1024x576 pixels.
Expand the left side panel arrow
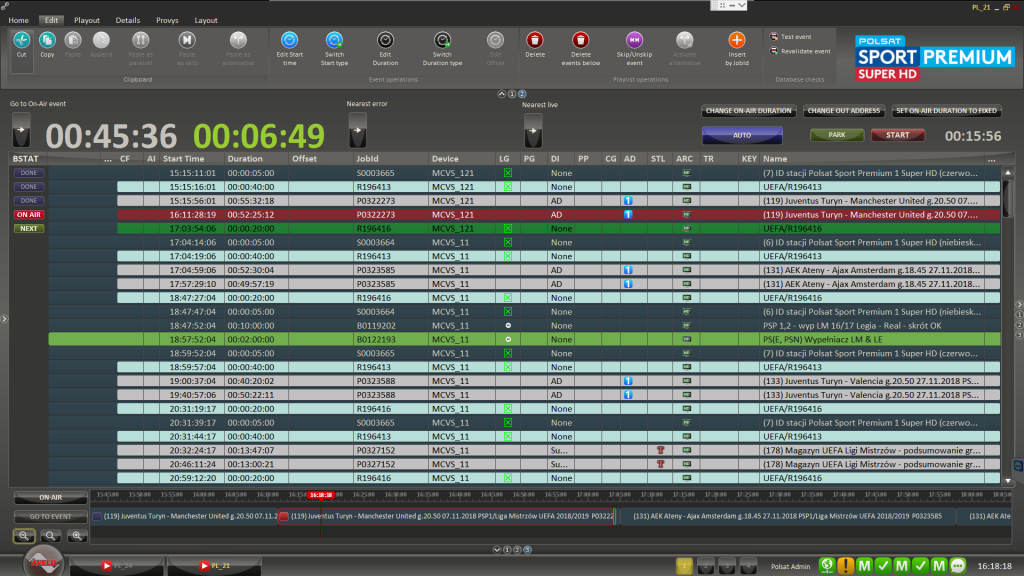[4, 319]
